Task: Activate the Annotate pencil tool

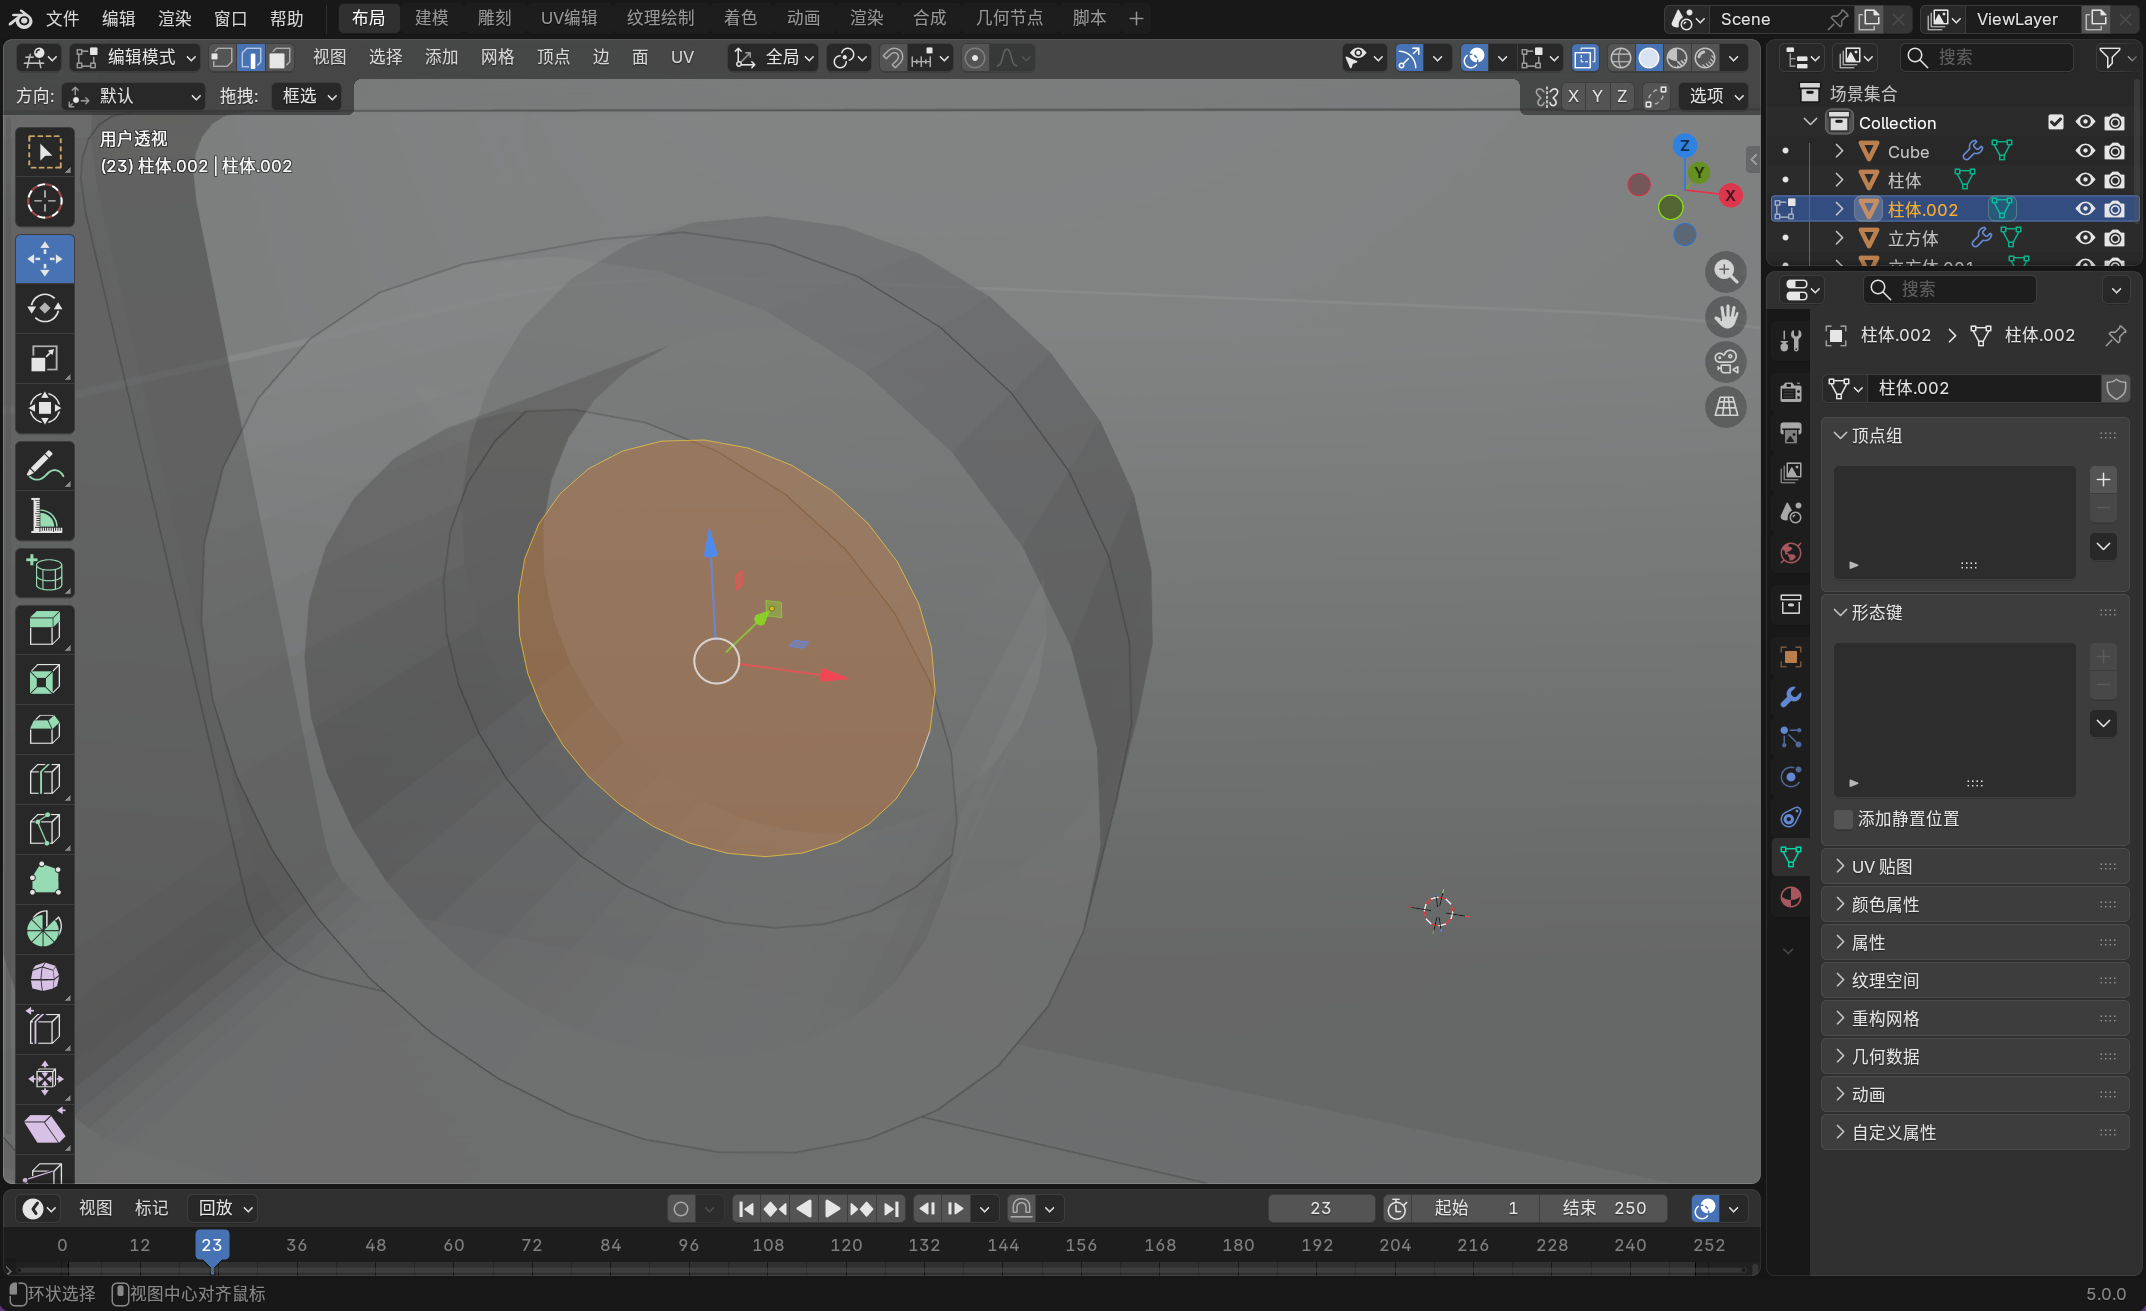Action: (44, 466)
